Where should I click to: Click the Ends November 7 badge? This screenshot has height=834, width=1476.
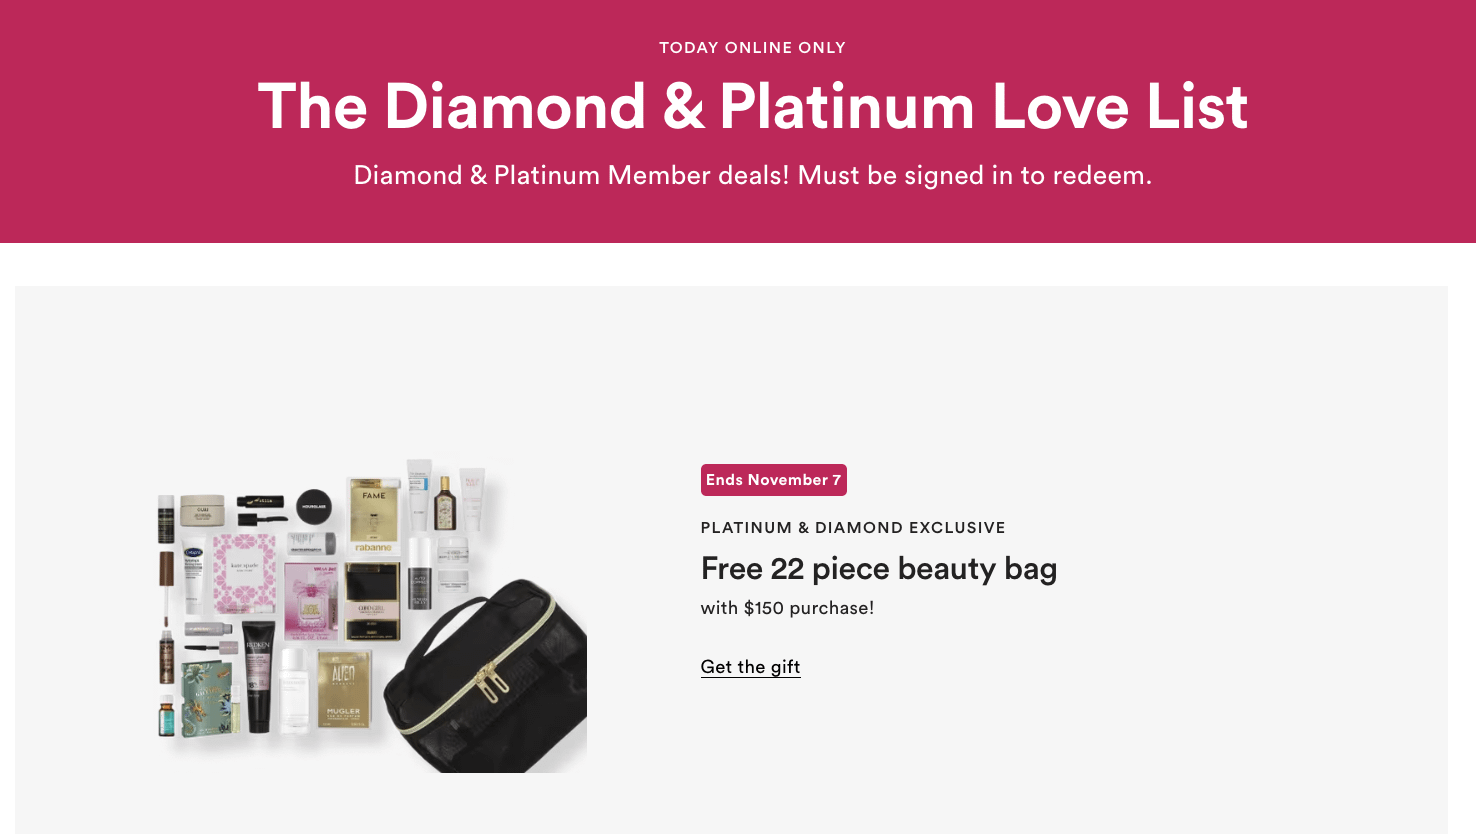tap(773, 480)
